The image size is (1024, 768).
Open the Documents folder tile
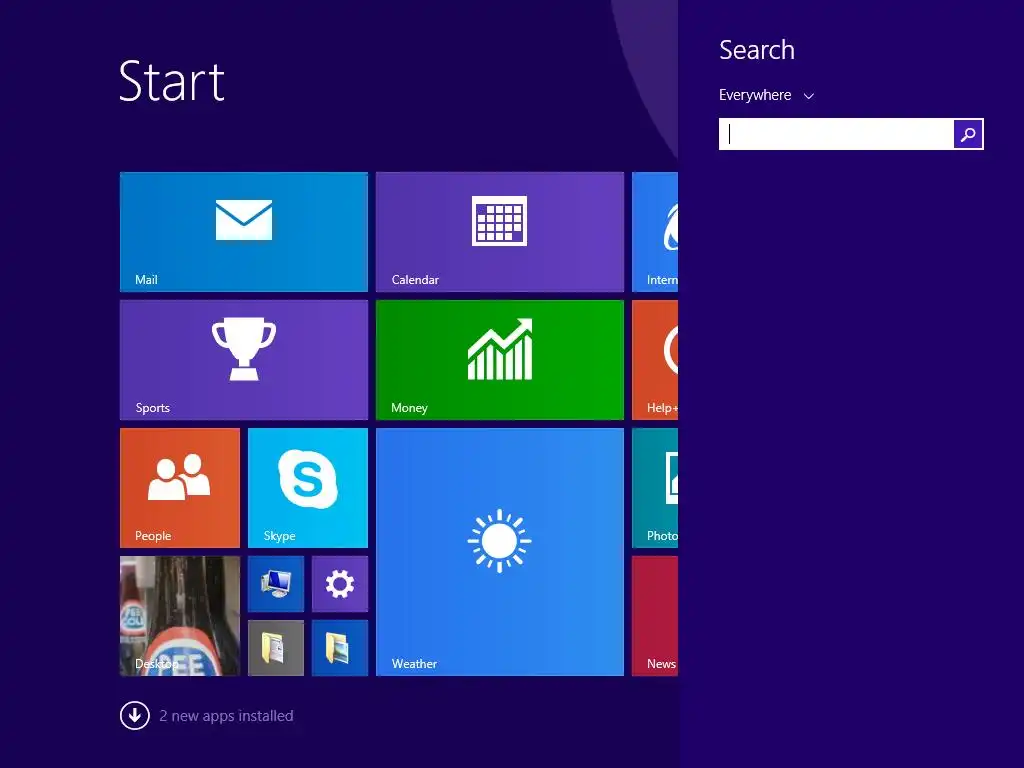276,648
